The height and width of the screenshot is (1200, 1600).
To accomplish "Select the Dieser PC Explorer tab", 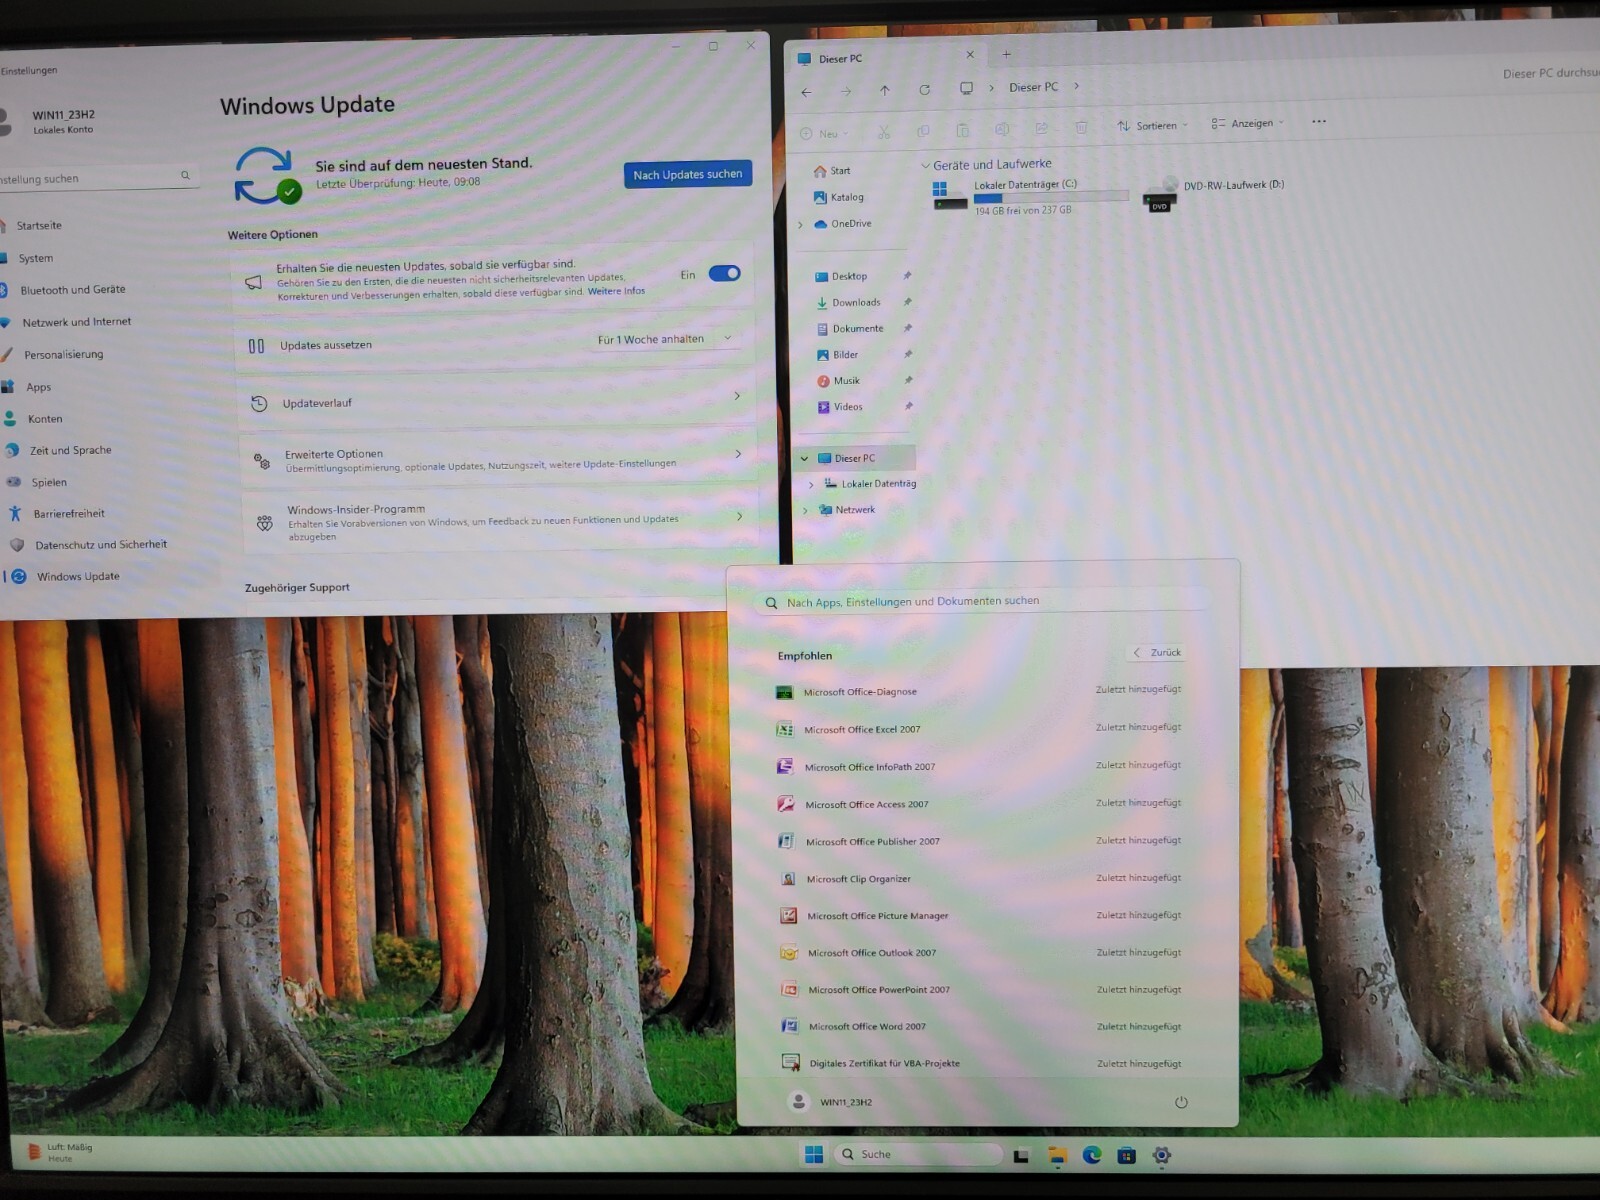I will click(x=886, y=57).
